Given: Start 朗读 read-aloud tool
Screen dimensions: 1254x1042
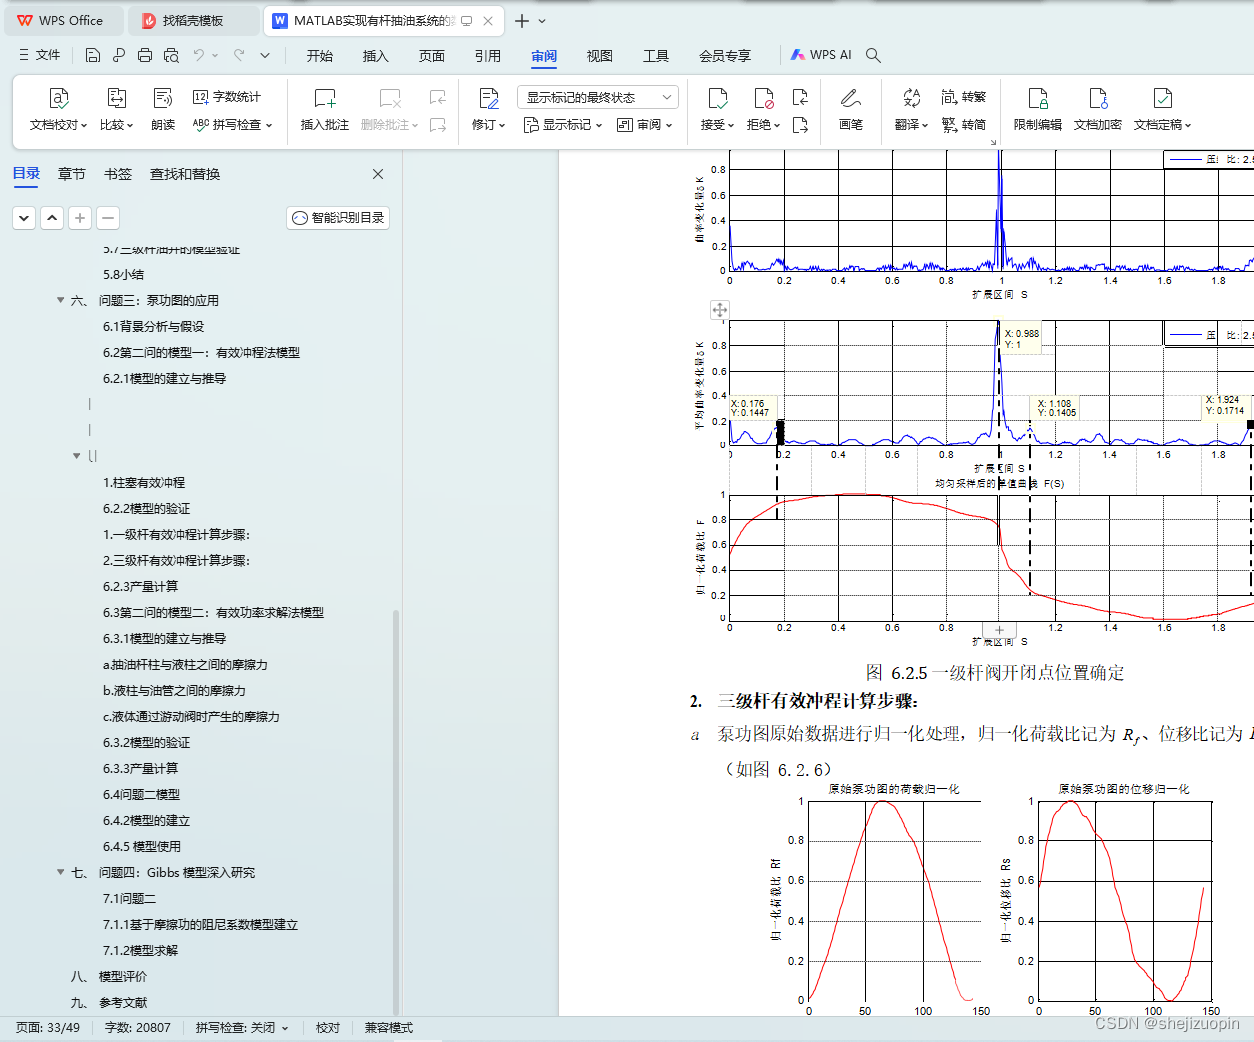Looking at the screenshot, I should pyautogui.click(x=163, y=109).
